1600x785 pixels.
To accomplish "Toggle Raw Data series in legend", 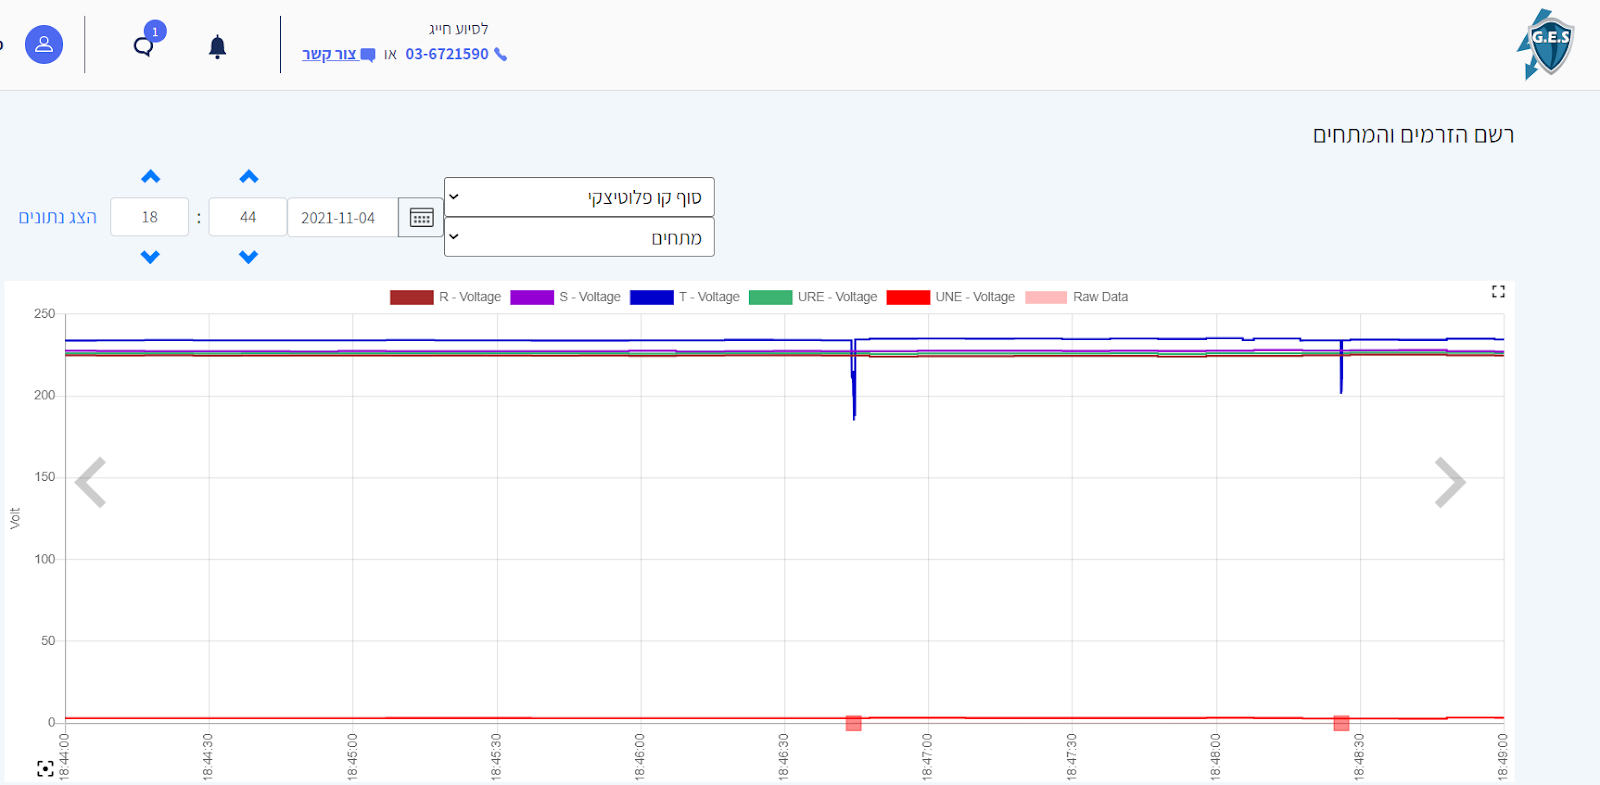I will tap(1077, 297).
